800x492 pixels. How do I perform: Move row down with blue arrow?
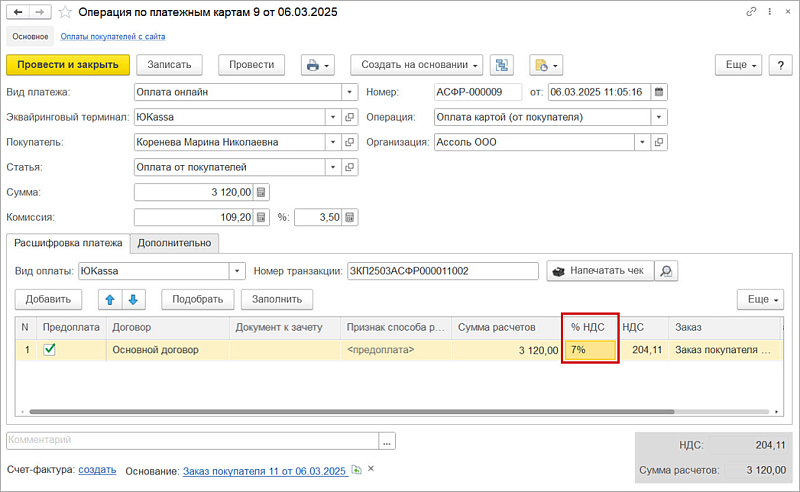[133, 300]
